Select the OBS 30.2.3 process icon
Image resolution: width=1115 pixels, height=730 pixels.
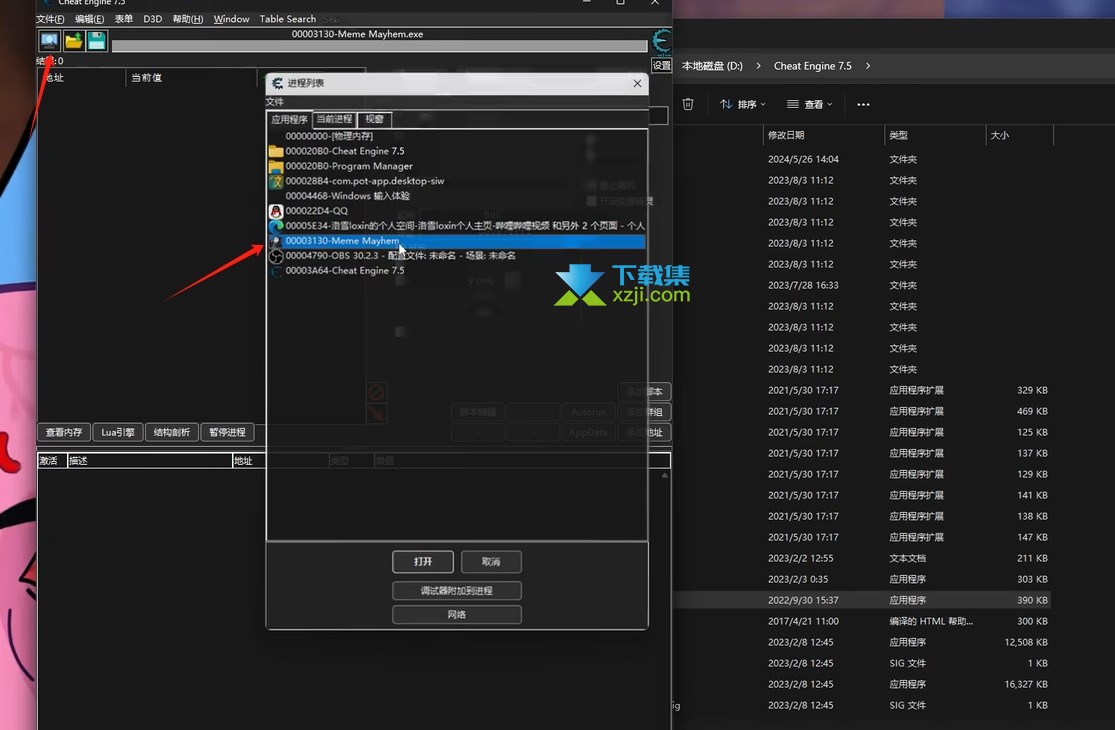click(x=276, y=256)
